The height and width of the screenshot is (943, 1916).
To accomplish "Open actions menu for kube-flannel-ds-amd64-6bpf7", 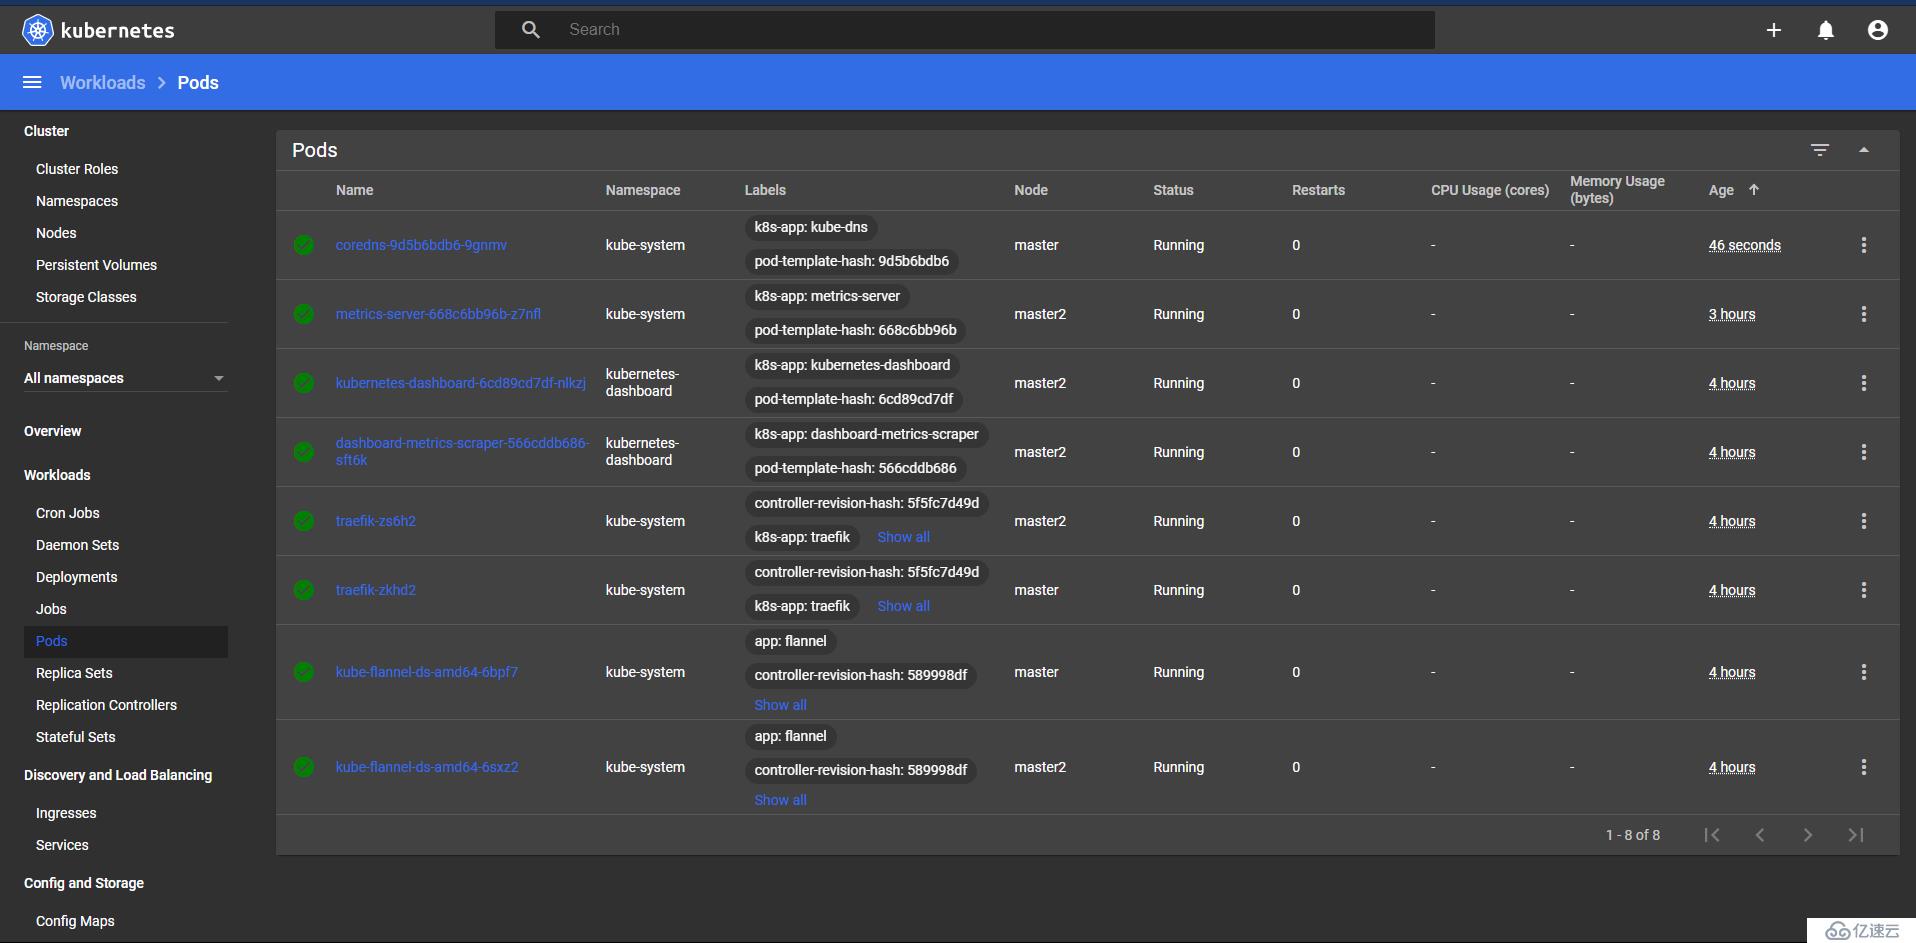I will click(x=1864, y=672).
